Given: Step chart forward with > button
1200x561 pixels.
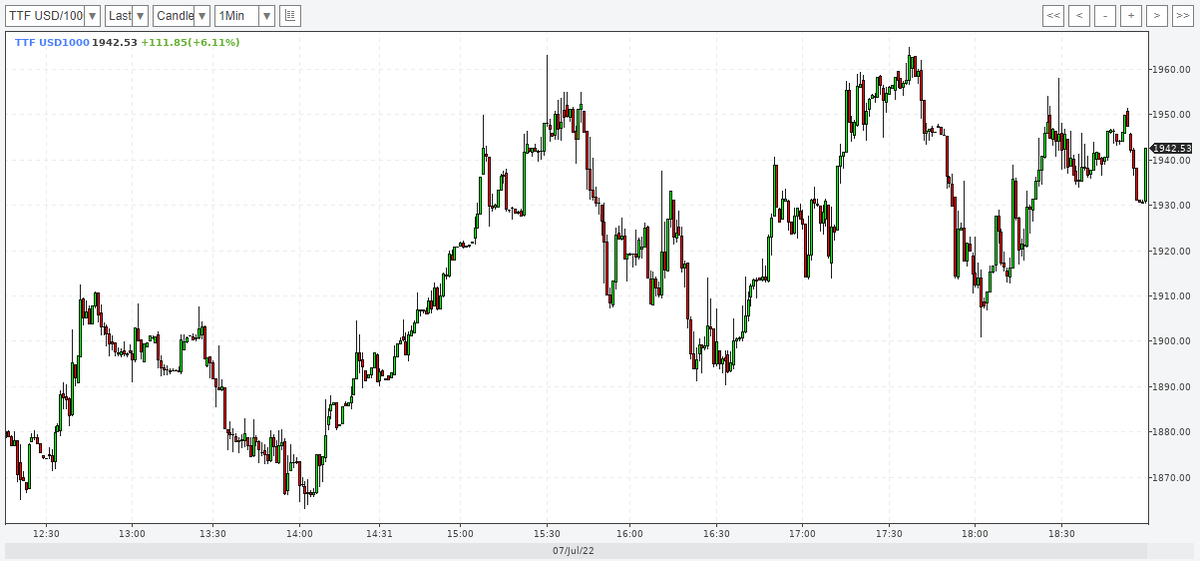Looking at the screenshot, I should click(x=1157, y=16).
